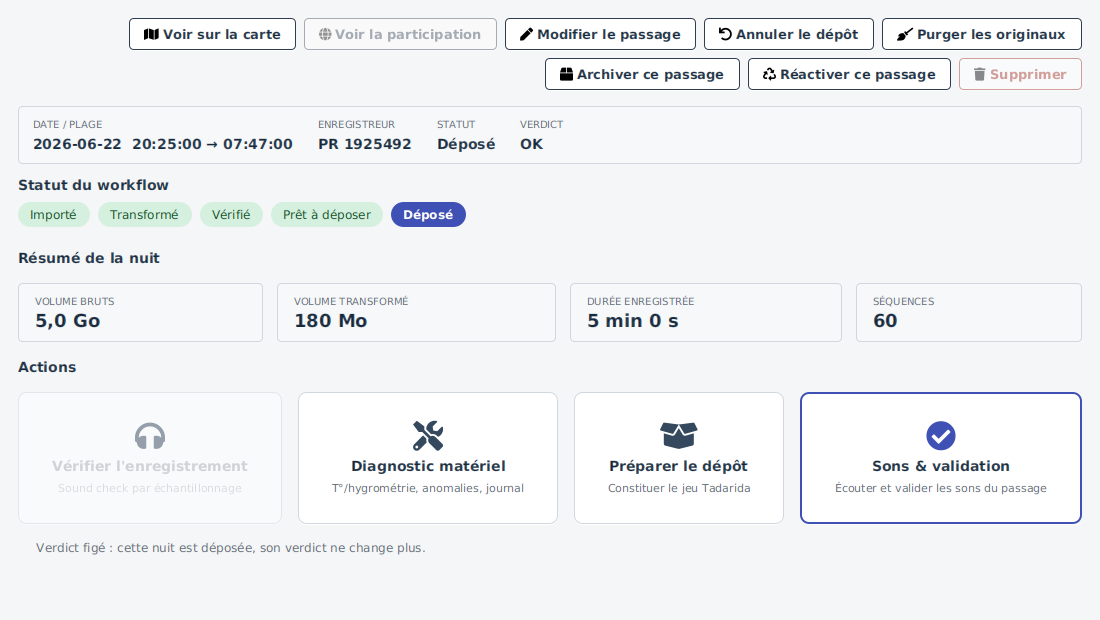This screenshot has height=620, width=1100.
Task: Click Sound check par échantillonnage subtitle
Action: click(149, 488)
